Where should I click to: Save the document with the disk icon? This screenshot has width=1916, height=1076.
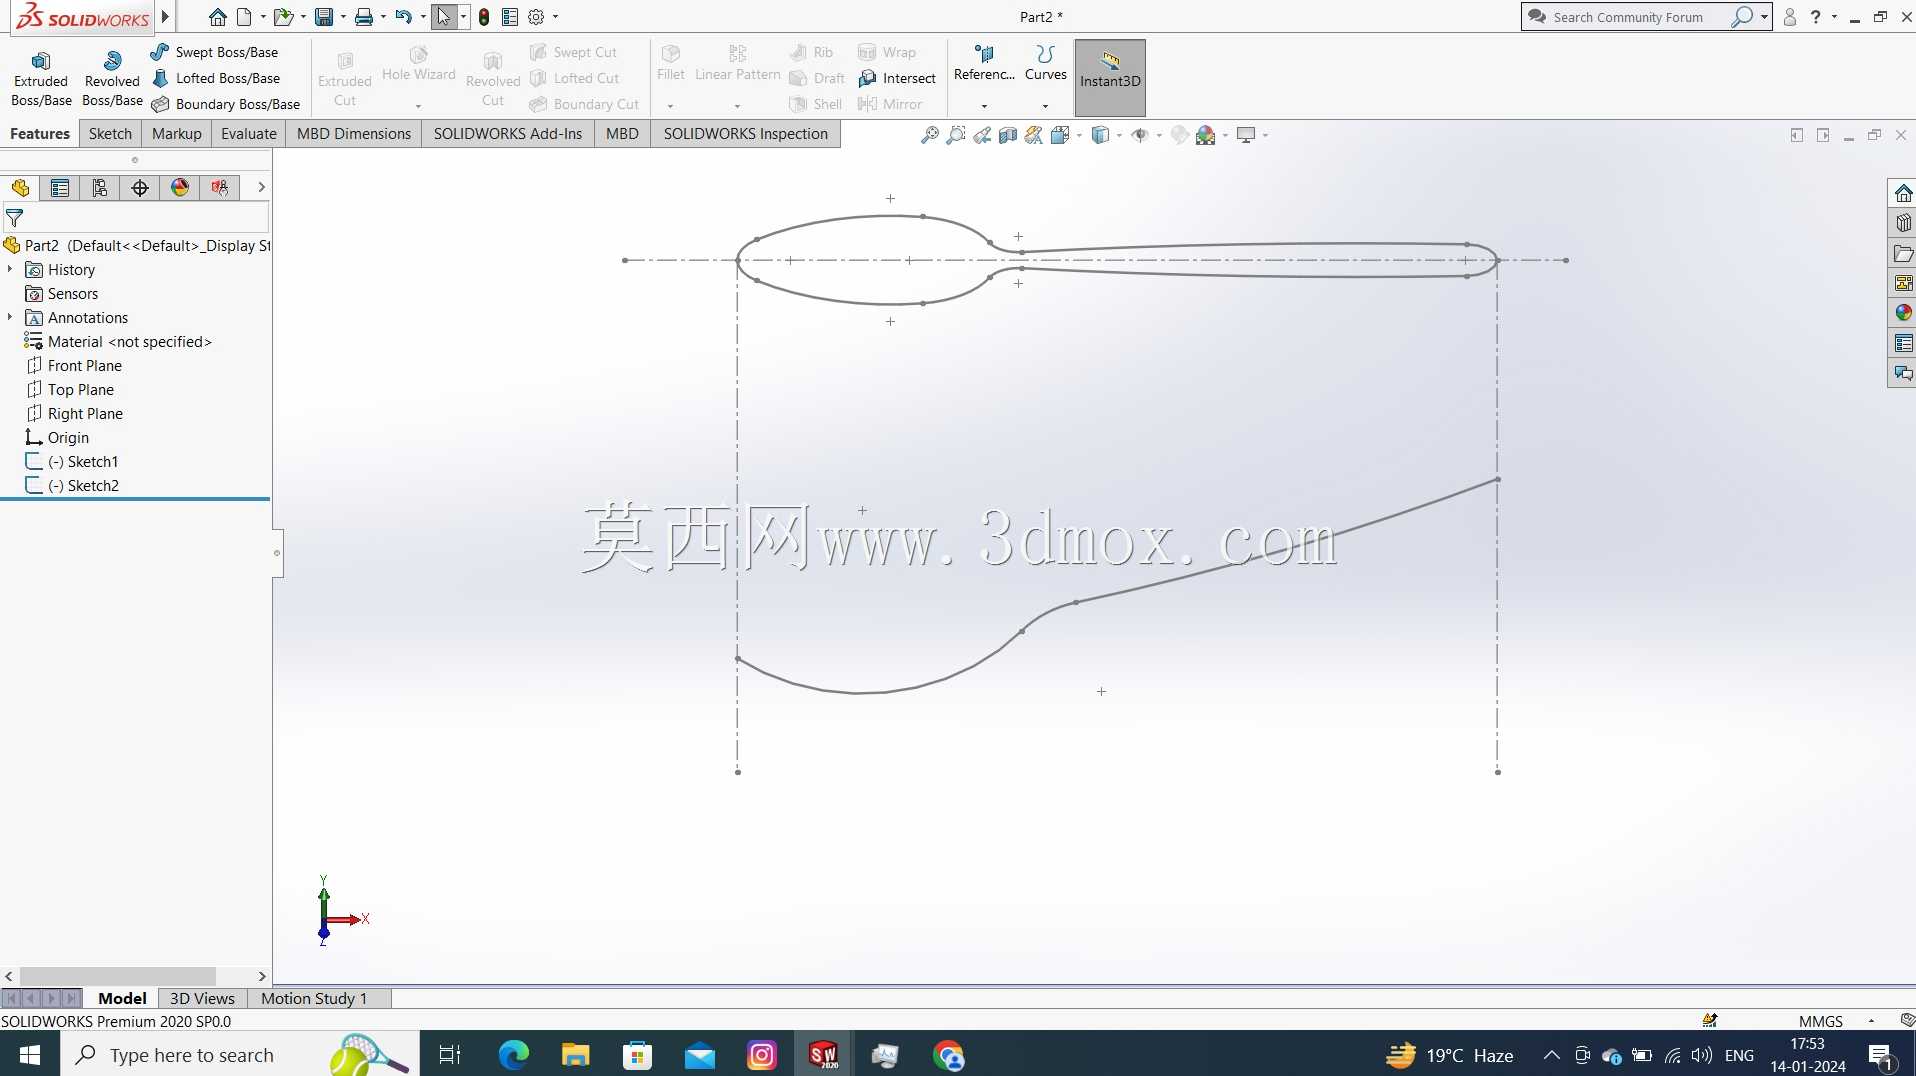[x=323, y=17]
